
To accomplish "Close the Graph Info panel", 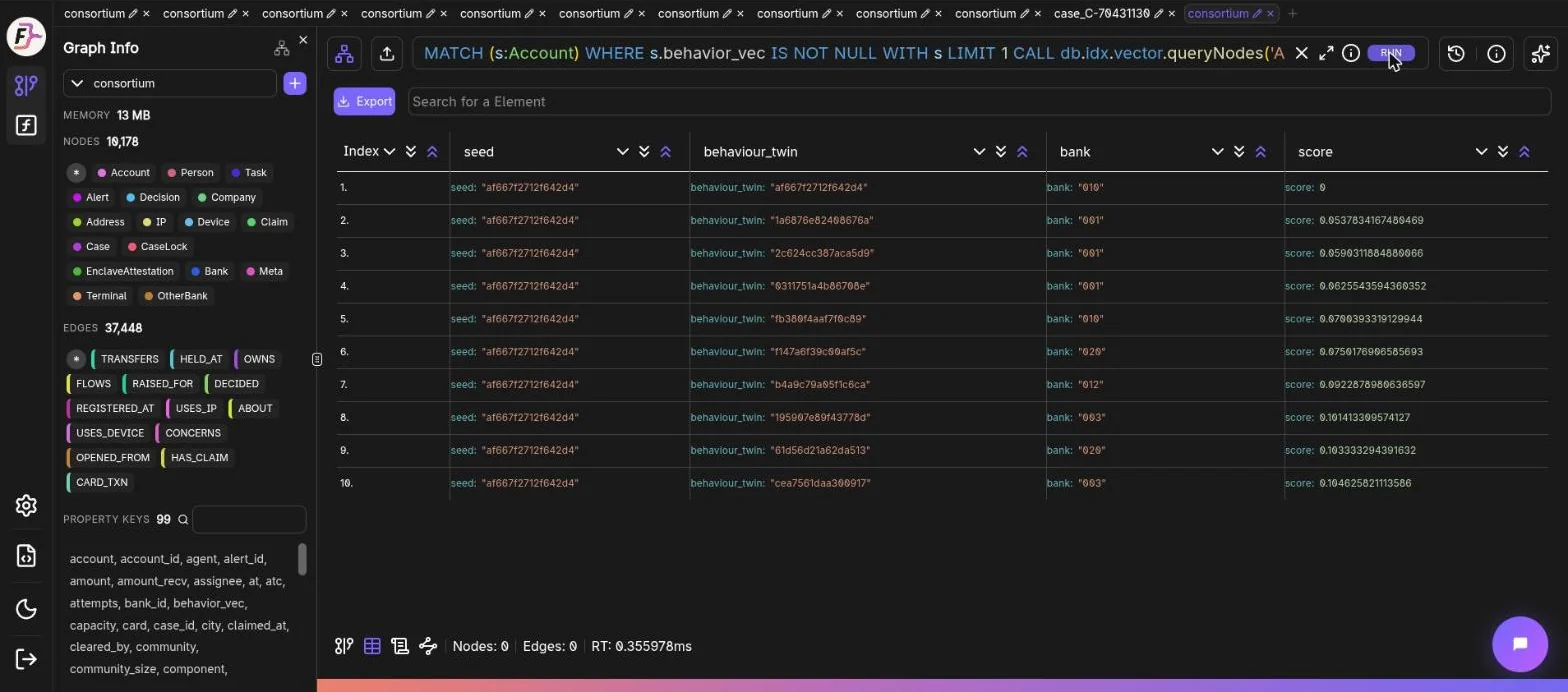I will click(304, 41).
